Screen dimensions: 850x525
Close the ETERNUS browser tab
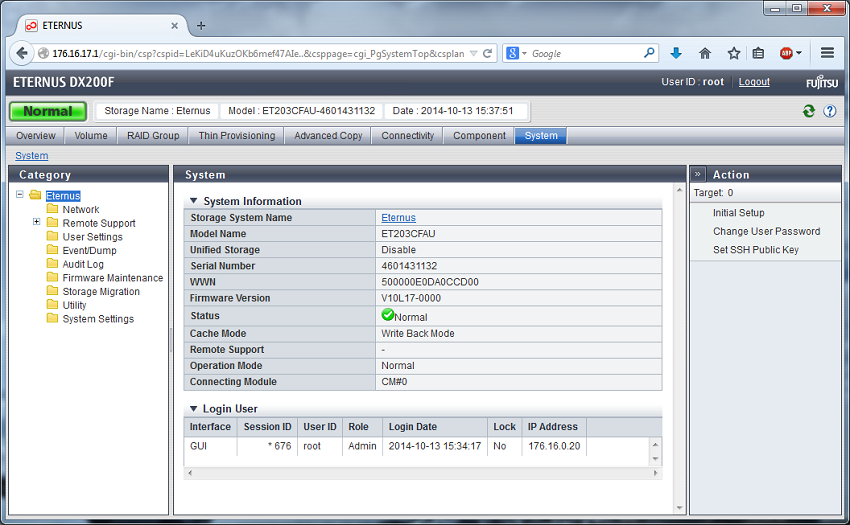175,25
